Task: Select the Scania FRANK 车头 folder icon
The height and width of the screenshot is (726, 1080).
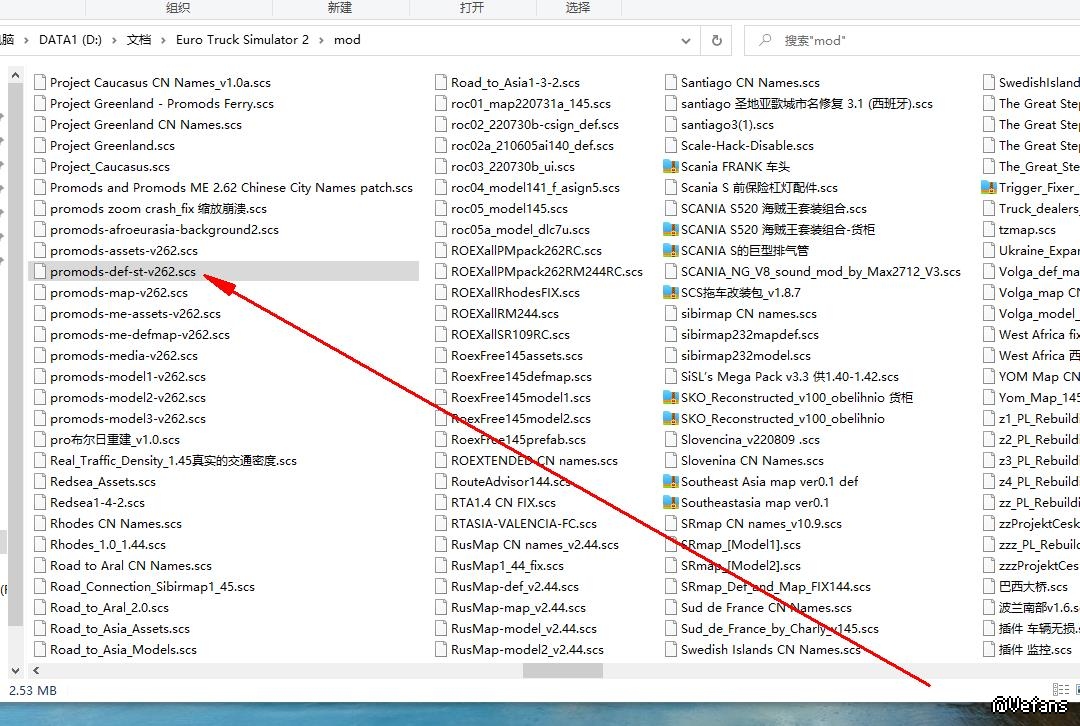Action: [670, 167]
